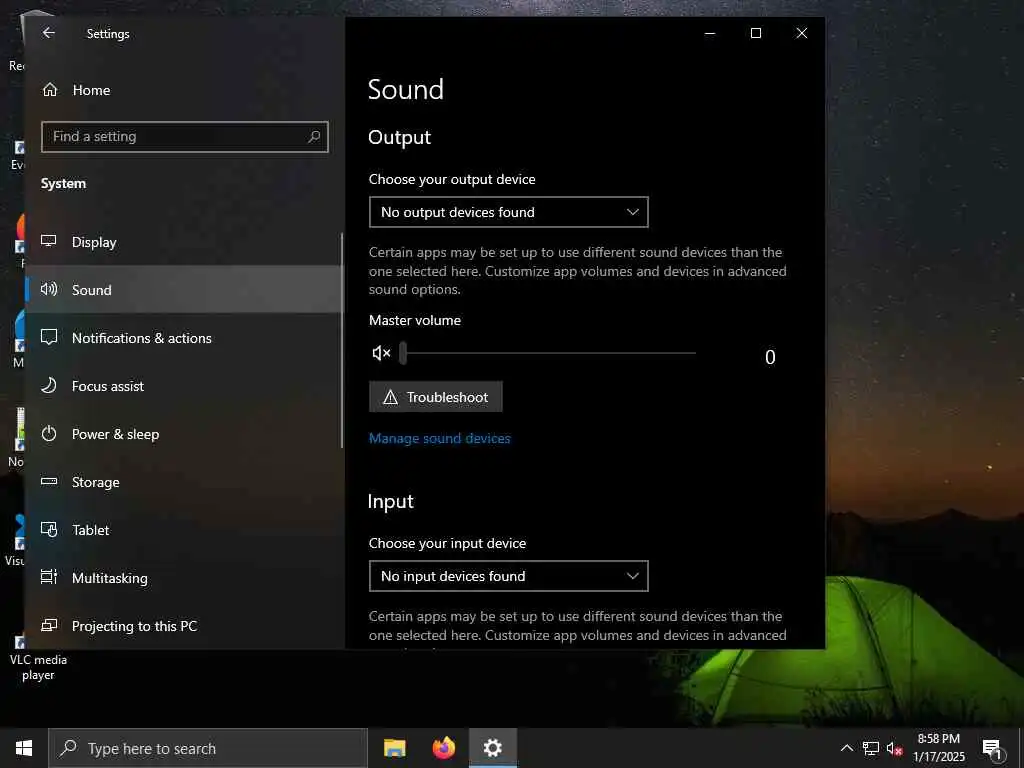Click the Tablet icon in sidebar
The image size is (1024, 768).
click(x=49, y=529)
